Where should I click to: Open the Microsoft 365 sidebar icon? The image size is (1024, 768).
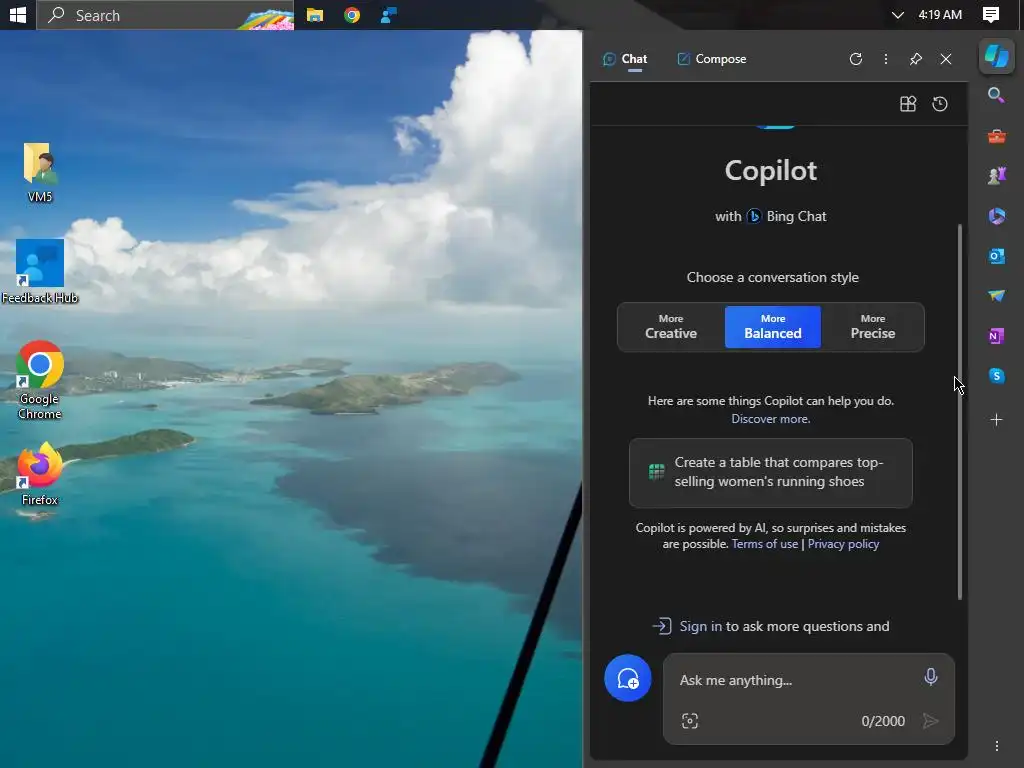[x=997, y=216]
